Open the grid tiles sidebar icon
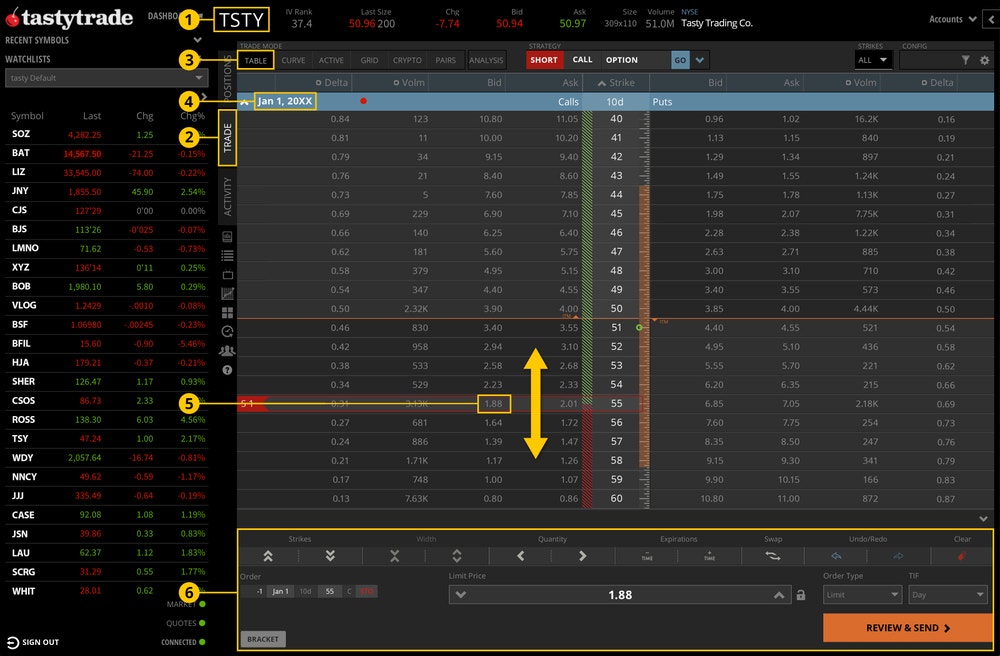Viewport: 1000px width, 656px height. (227, 312)
